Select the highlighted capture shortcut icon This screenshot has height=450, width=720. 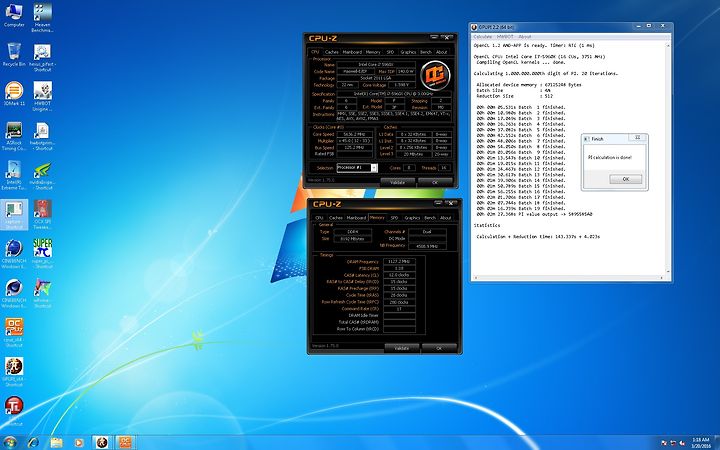tap(14, 214)
